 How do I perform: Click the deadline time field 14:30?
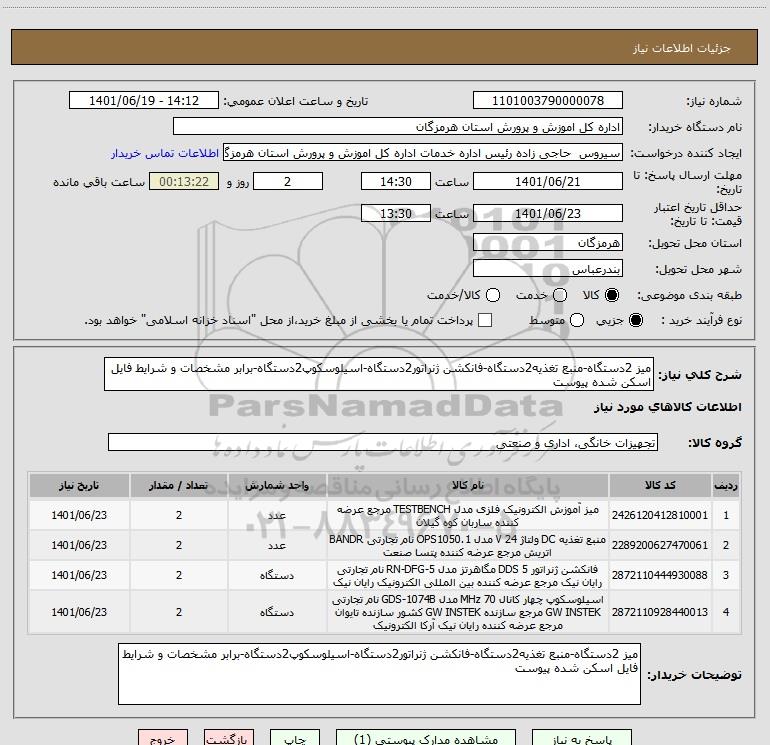click(396, 181)
